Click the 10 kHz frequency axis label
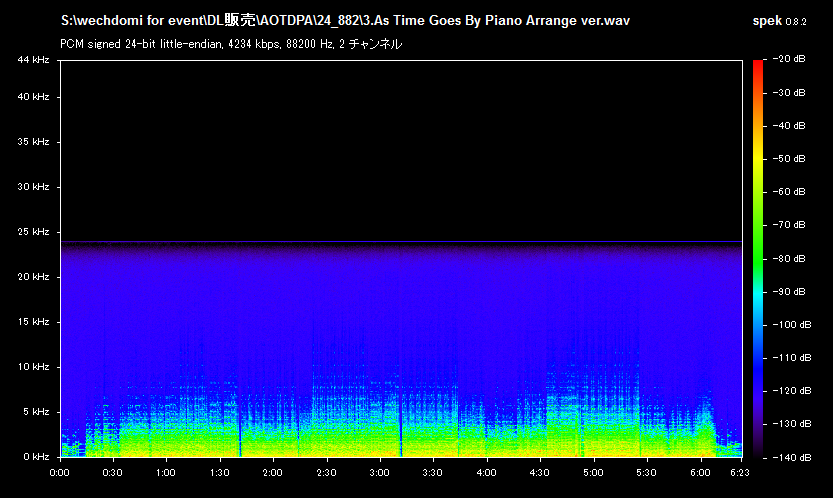This screenshot has height=498, width=833. tap(33, 367)
